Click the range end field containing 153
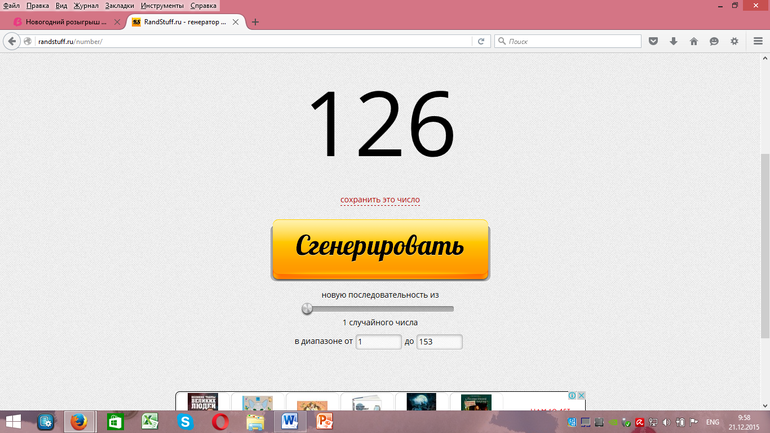Viewport: 770px width, 433px height. click(439, 342)
